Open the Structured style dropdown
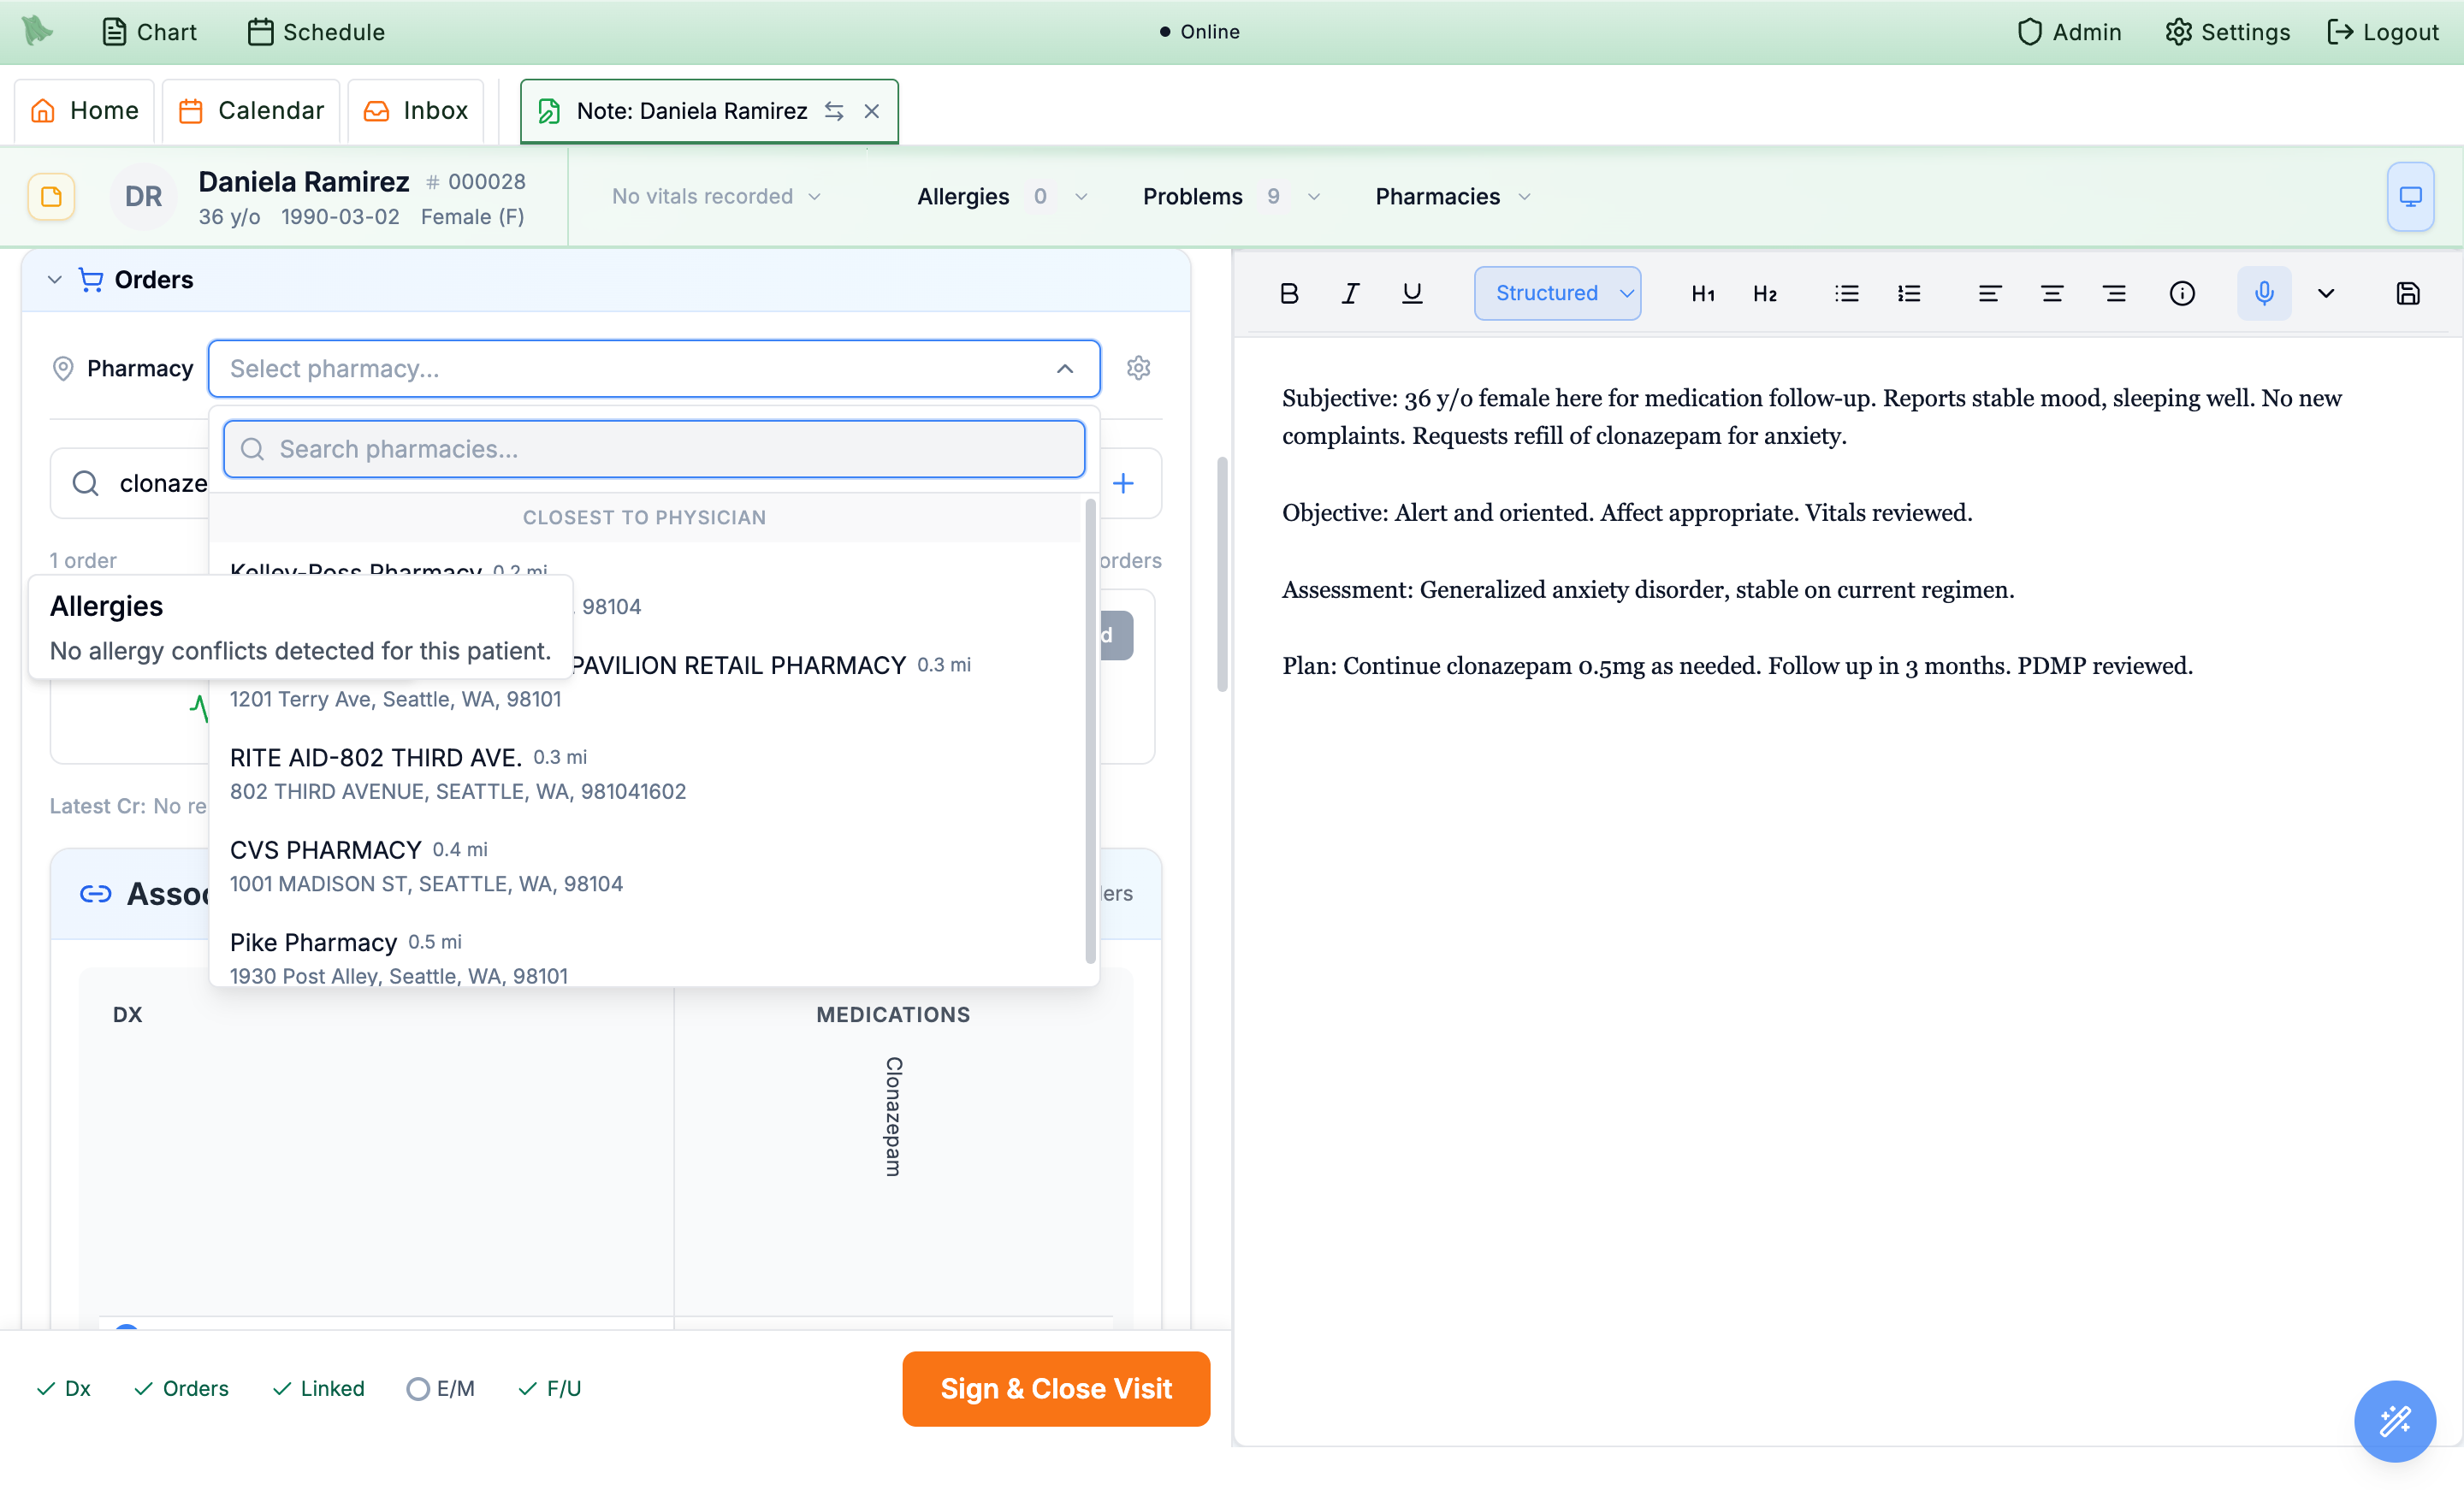This screenshot has height=1490, width=2464. coord(1557,293)
